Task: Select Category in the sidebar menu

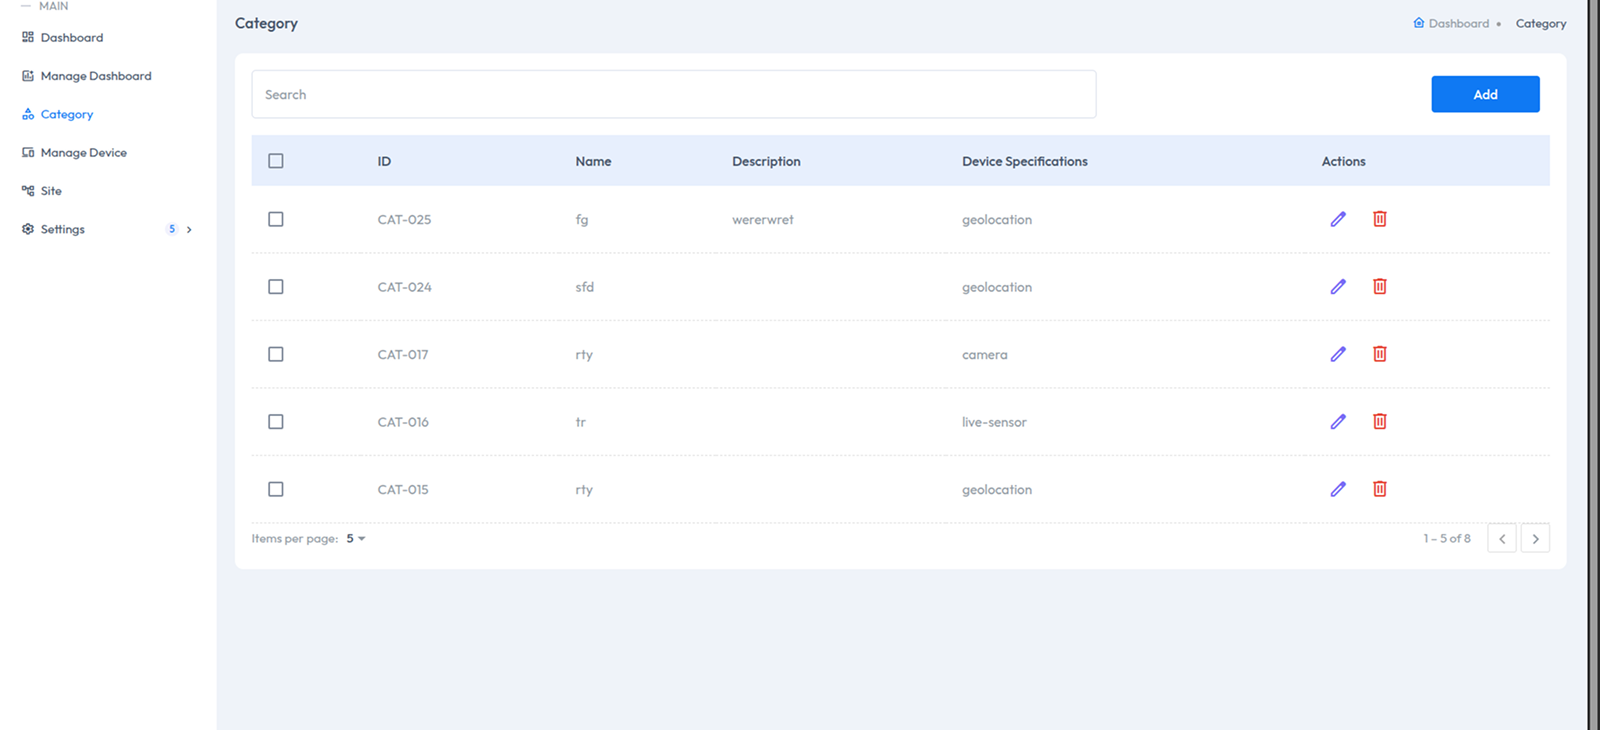Action: [67, 114]
